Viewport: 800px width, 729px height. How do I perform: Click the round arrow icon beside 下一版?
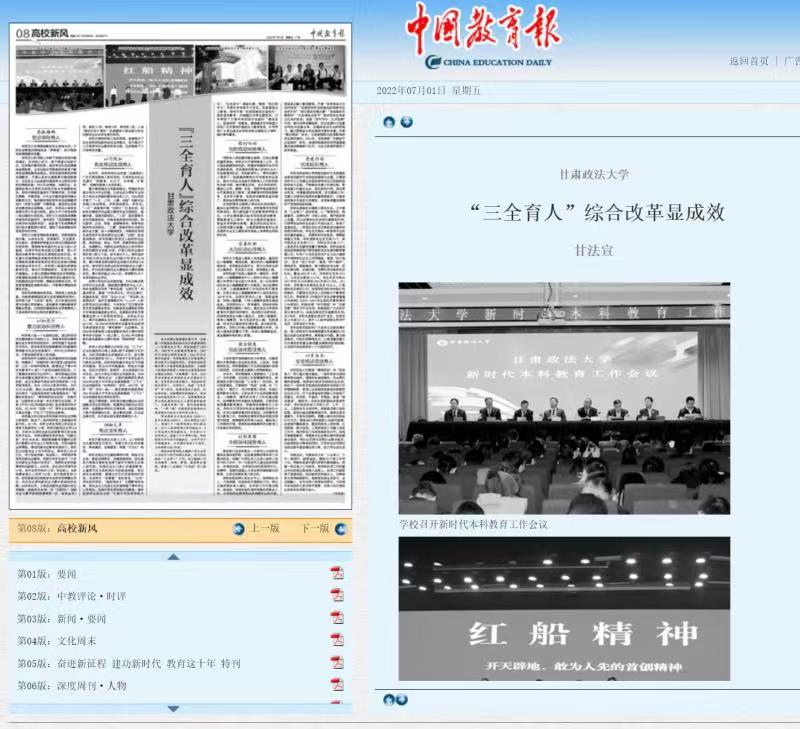click(341, 529)
